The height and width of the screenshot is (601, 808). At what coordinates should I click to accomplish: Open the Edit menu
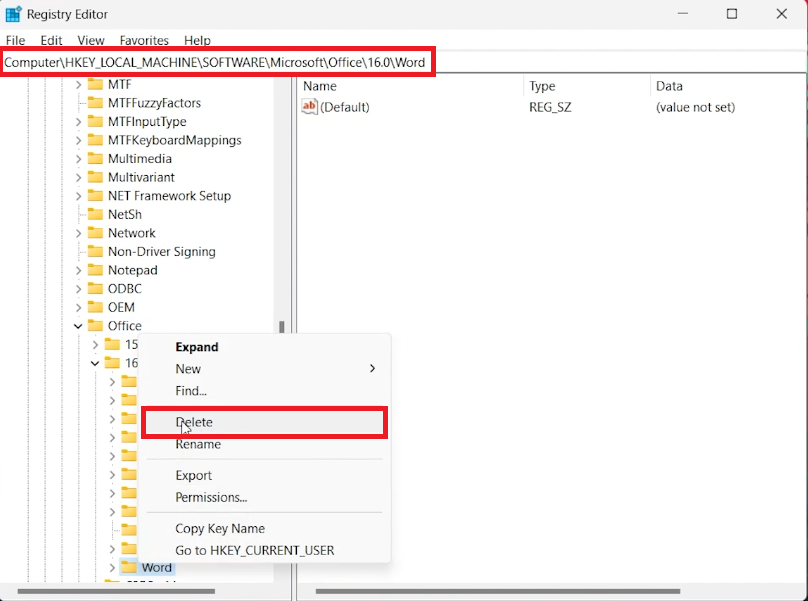coord(52,40)
